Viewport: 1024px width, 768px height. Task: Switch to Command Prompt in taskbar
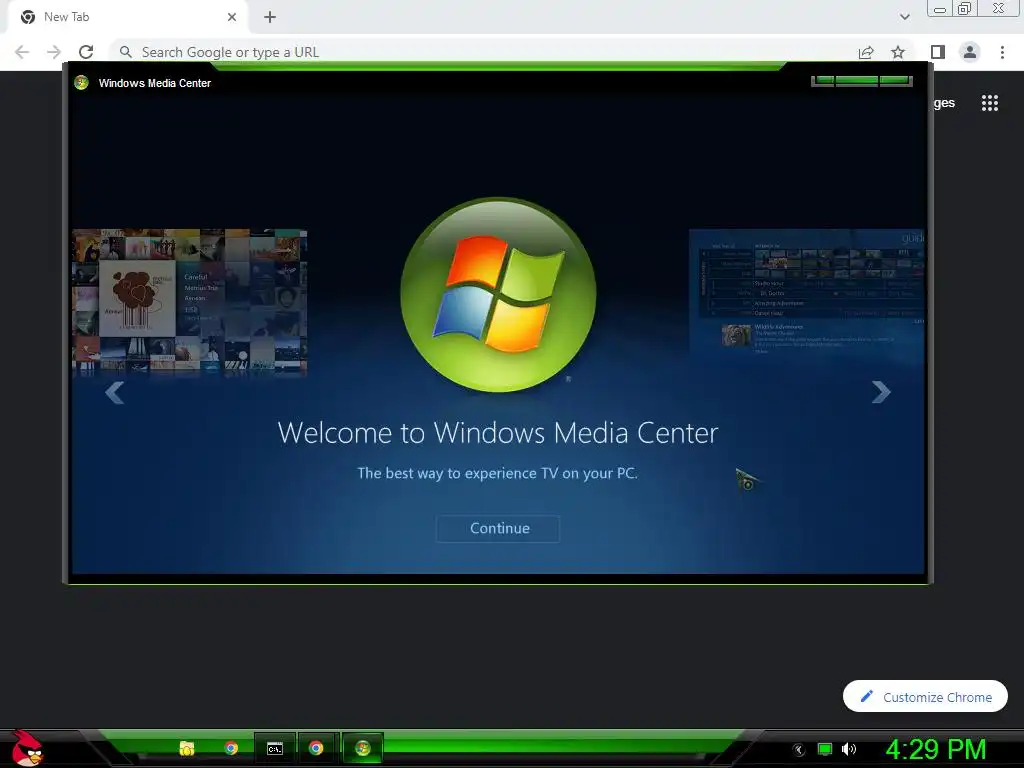(x=275, y=748)
